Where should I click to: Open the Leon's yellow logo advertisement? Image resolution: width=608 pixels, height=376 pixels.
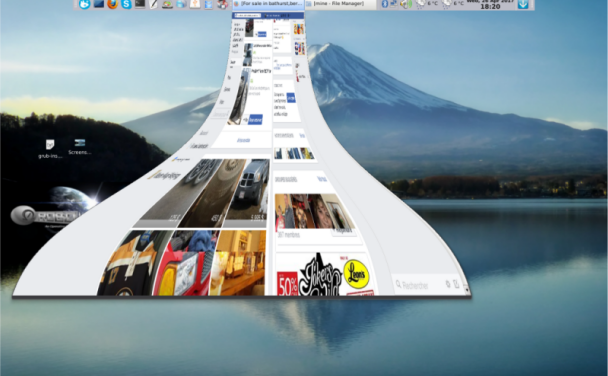[356, 274]
